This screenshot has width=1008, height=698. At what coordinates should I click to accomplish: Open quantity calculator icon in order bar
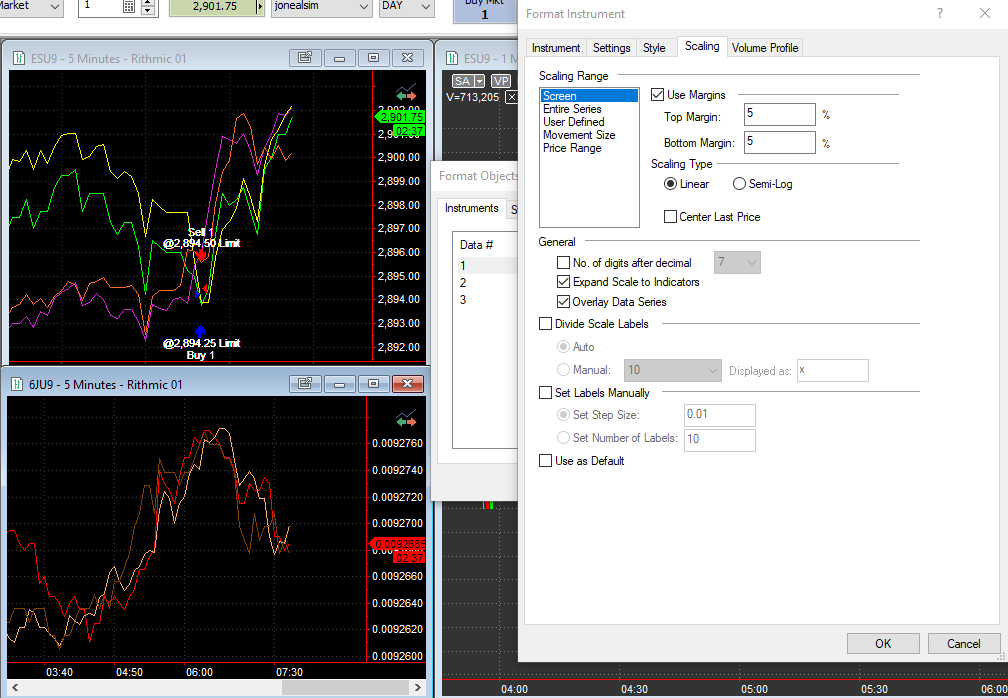[129, 7]
